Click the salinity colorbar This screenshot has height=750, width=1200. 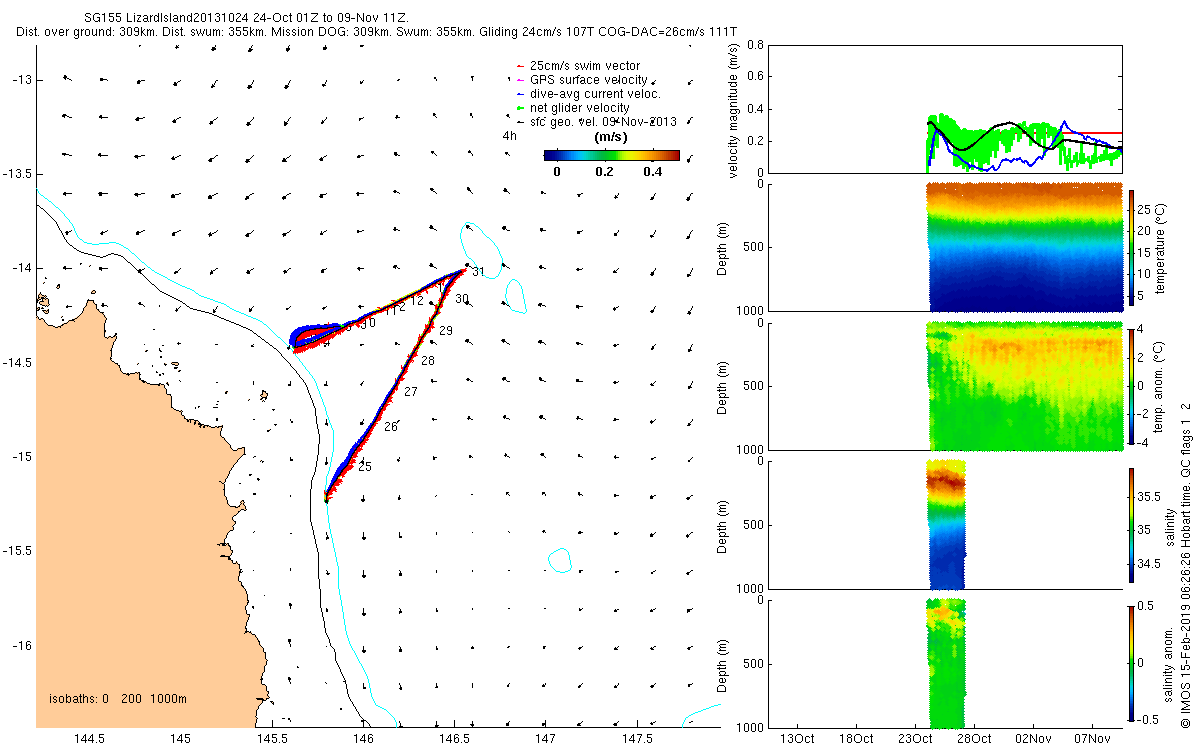click(x=1131, y=523)
